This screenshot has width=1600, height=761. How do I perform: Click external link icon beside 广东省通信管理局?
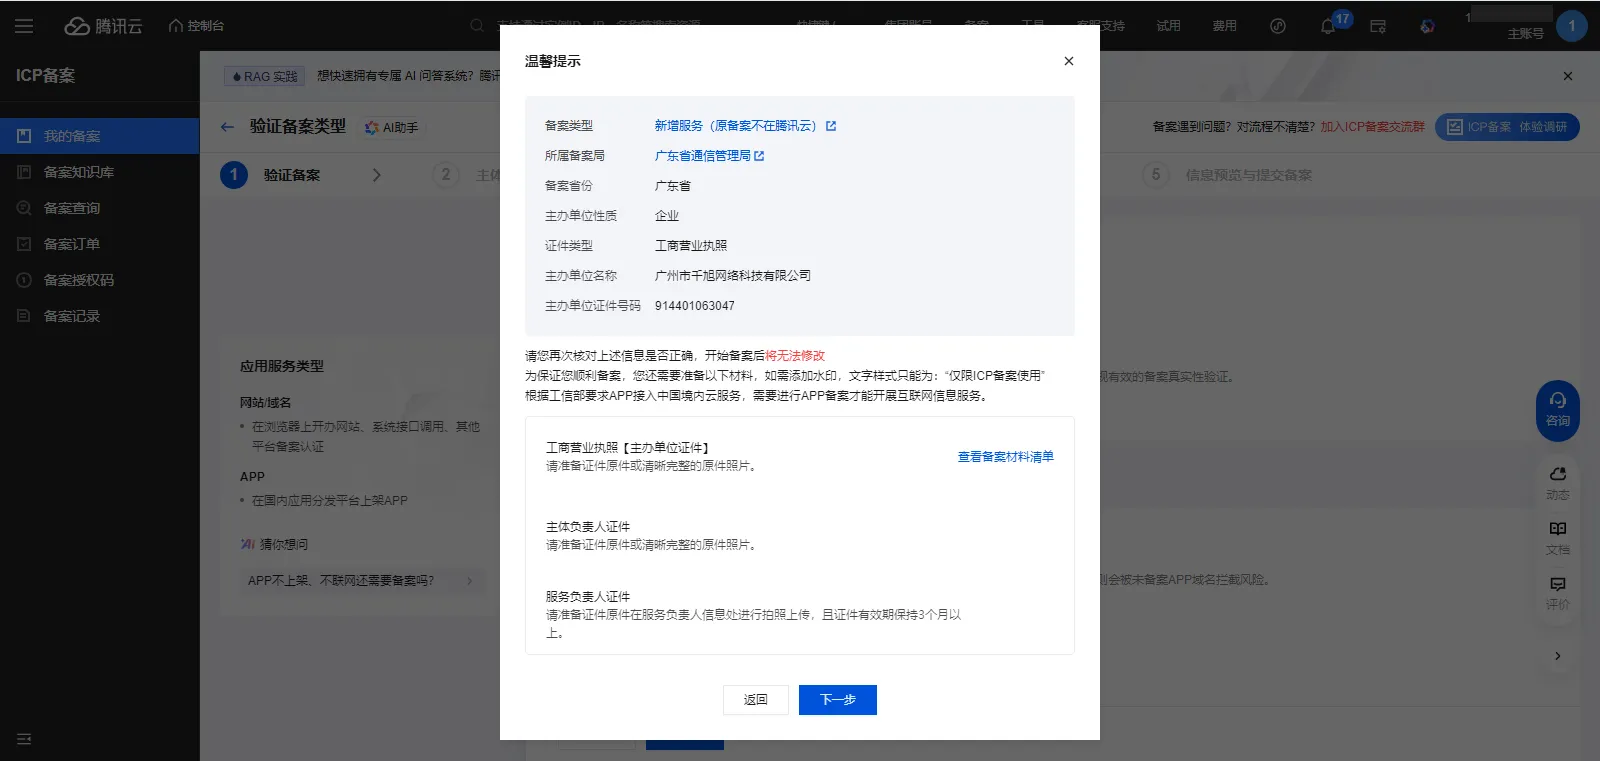759,156
